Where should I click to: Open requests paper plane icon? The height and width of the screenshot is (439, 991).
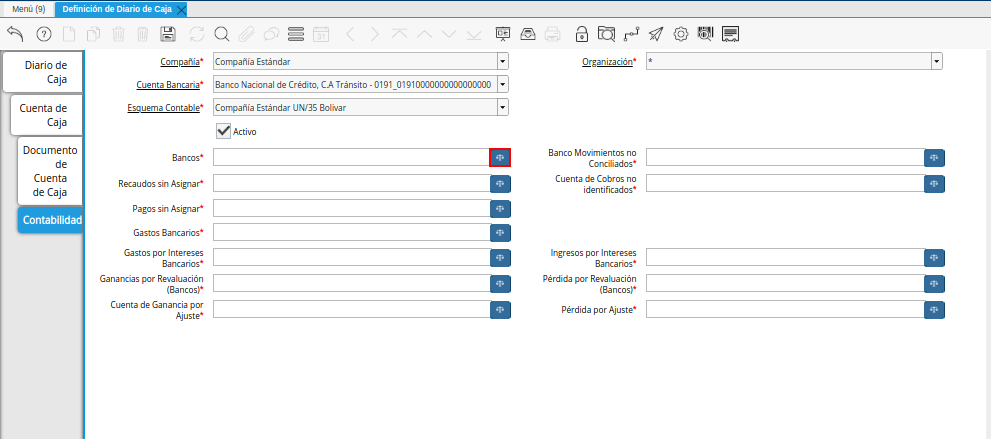pyautogui.click(x=656, y=34)
